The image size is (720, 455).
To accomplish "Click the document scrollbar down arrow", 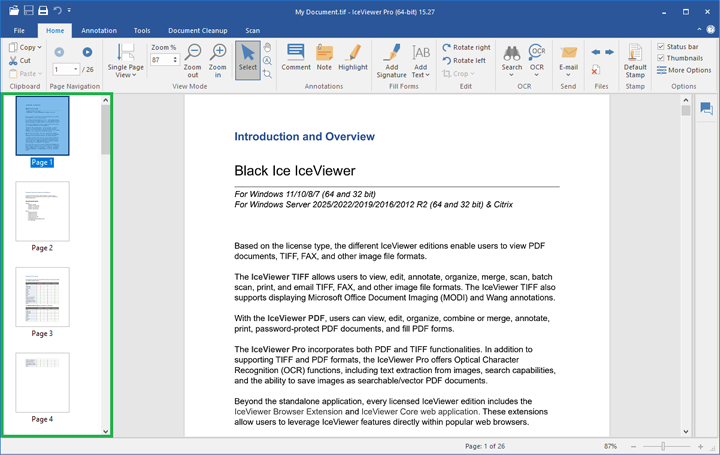I will pos(686,432).
